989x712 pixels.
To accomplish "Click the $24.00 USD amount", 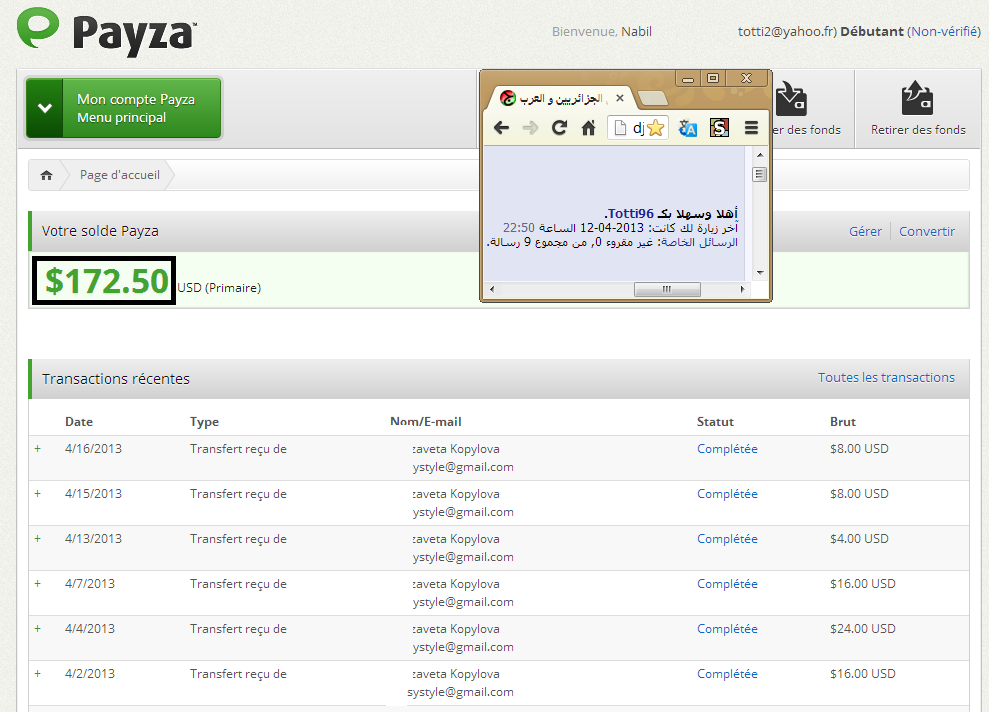I will [x=863, y=629].
